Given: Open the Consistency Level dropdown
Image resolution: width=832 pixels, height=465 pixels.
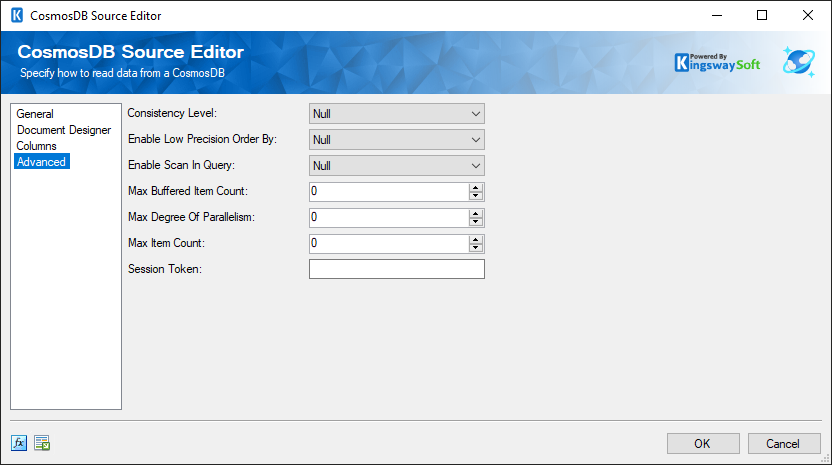Looking at the screenshot, I should tap(396, 114).
